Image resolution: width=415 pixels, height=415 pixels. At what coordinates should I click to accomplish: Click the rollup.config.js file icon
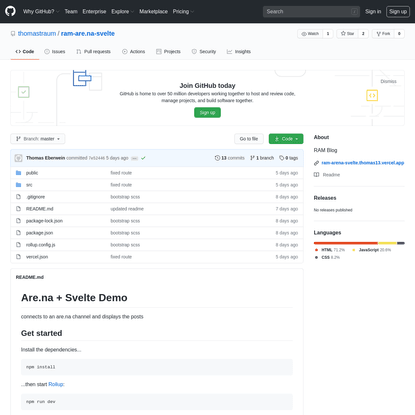pos(19,245)
